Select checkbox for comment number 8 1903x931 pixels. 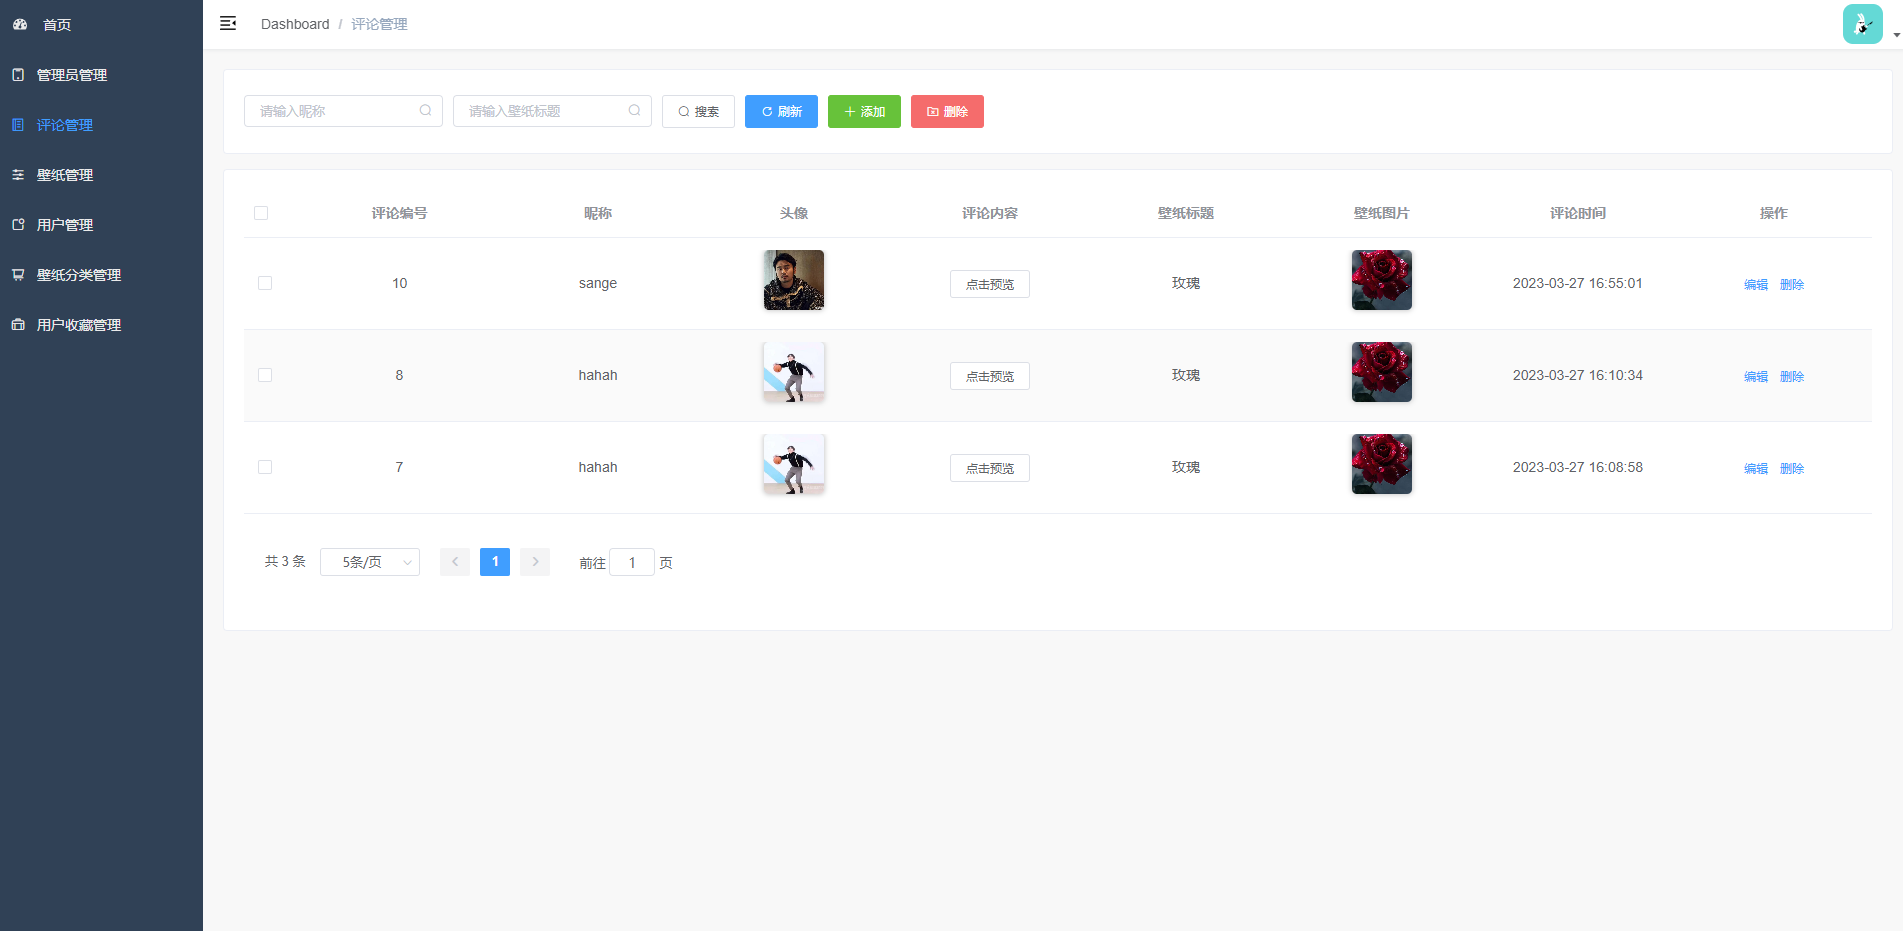(265, 375)
